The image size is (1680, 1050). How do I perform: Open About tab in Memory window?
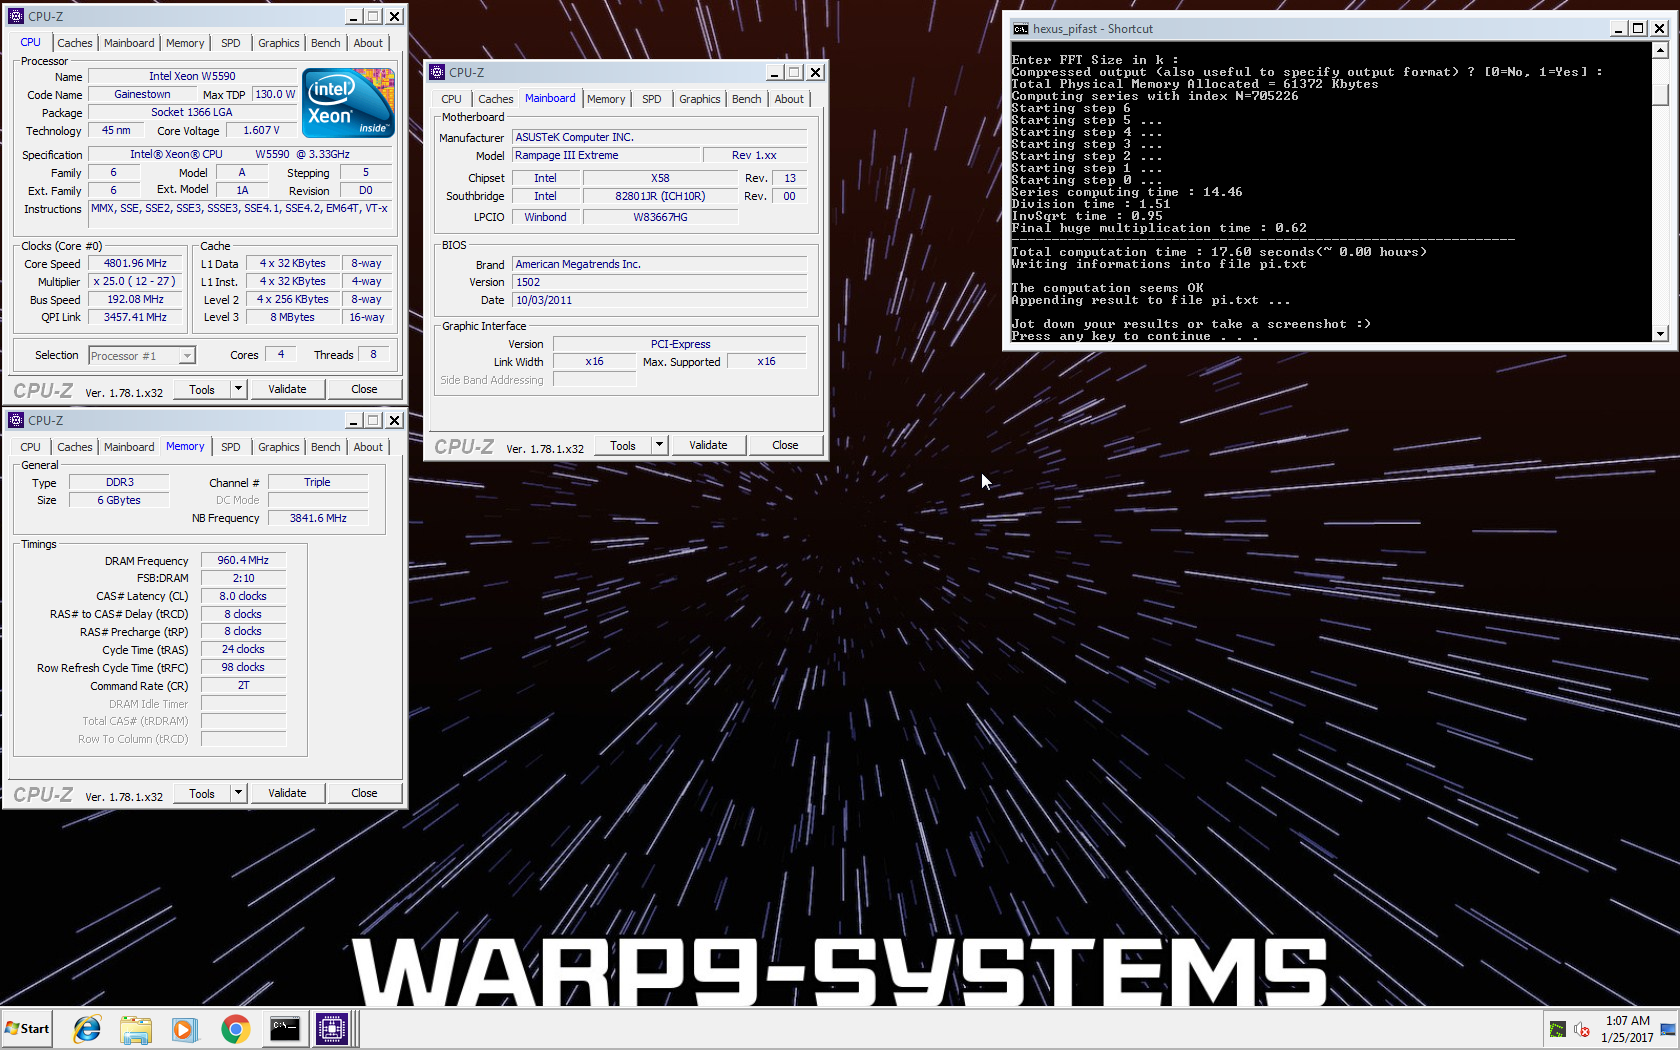pyautogui.click(x=368, y=447)
